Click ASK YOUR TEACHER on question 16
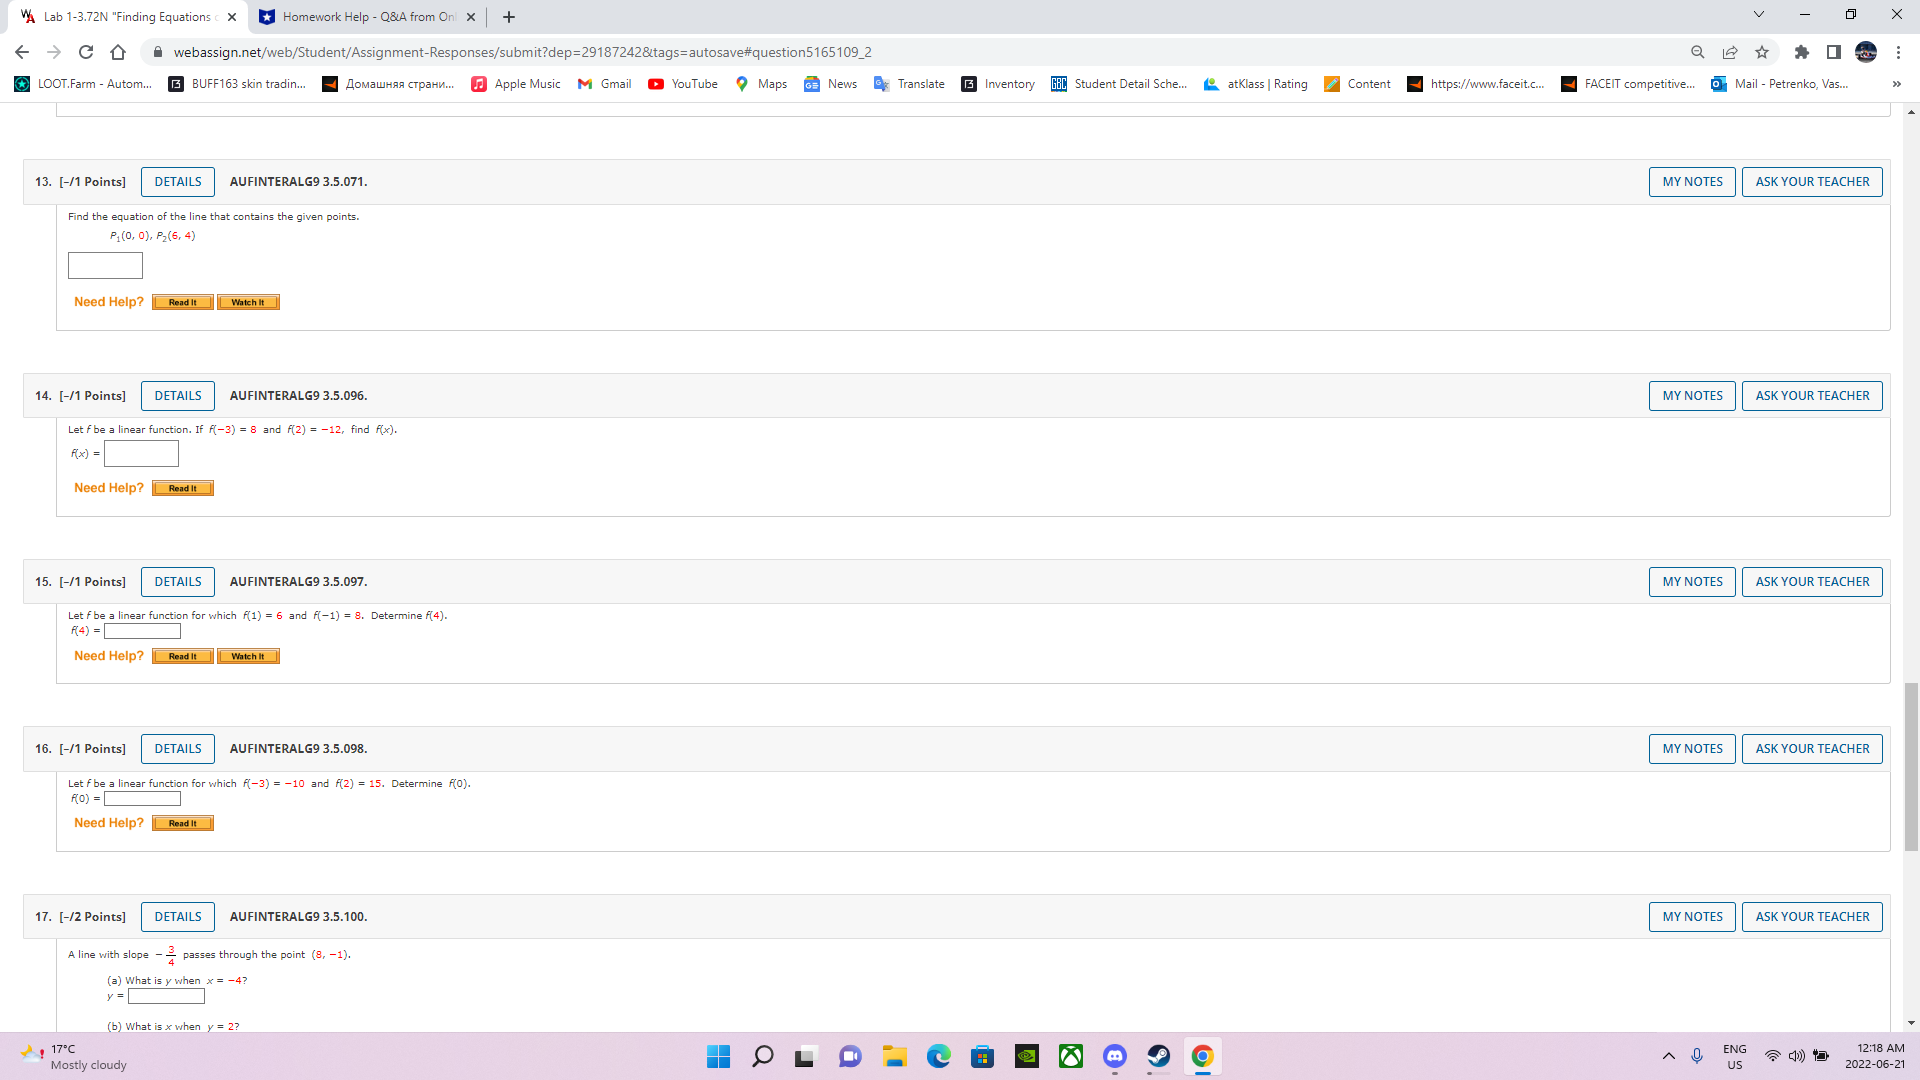Viewport: 1920px width, 1080px height. pos(1811,749)
